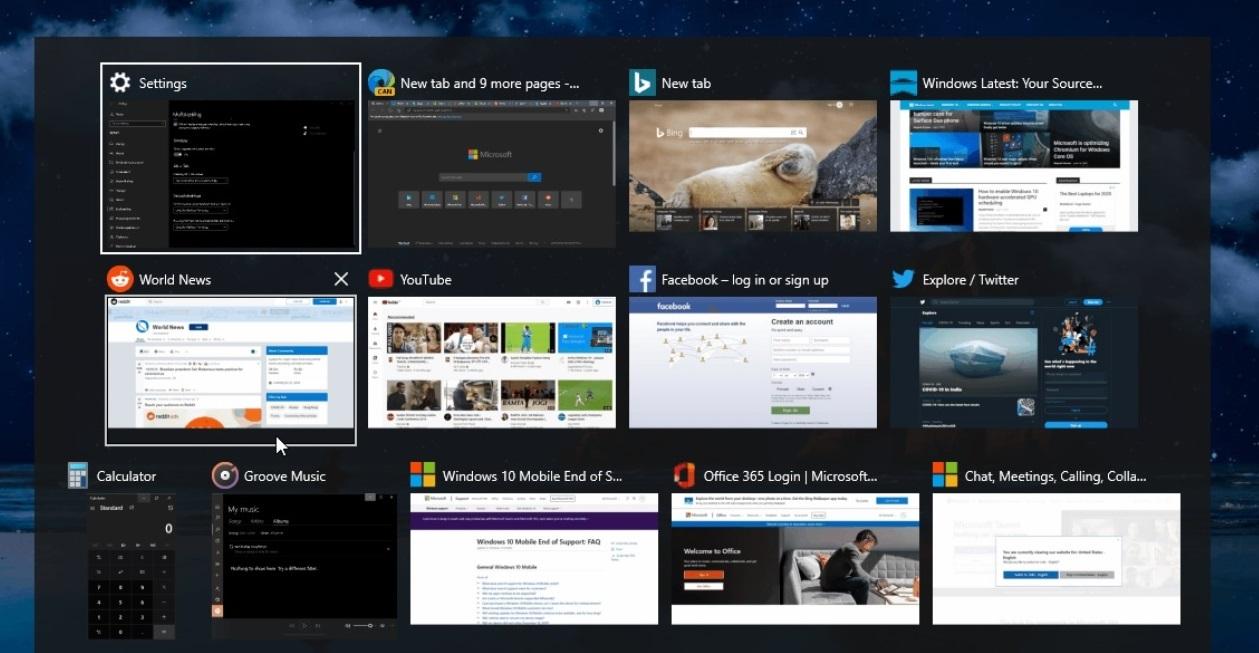This screenshot has width=1259, height=653.
Task: Switch to the World News Reddit thumbnail
Action: point(231,362)
